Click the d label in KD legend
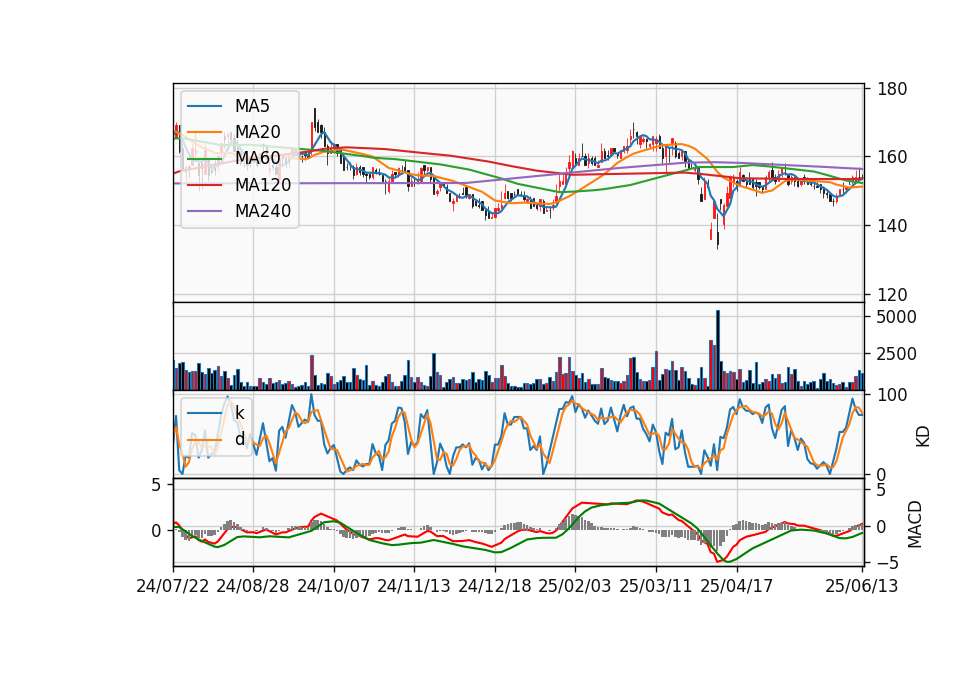The height and width of the screenshot is (690, 960). (x=239, y=439)
